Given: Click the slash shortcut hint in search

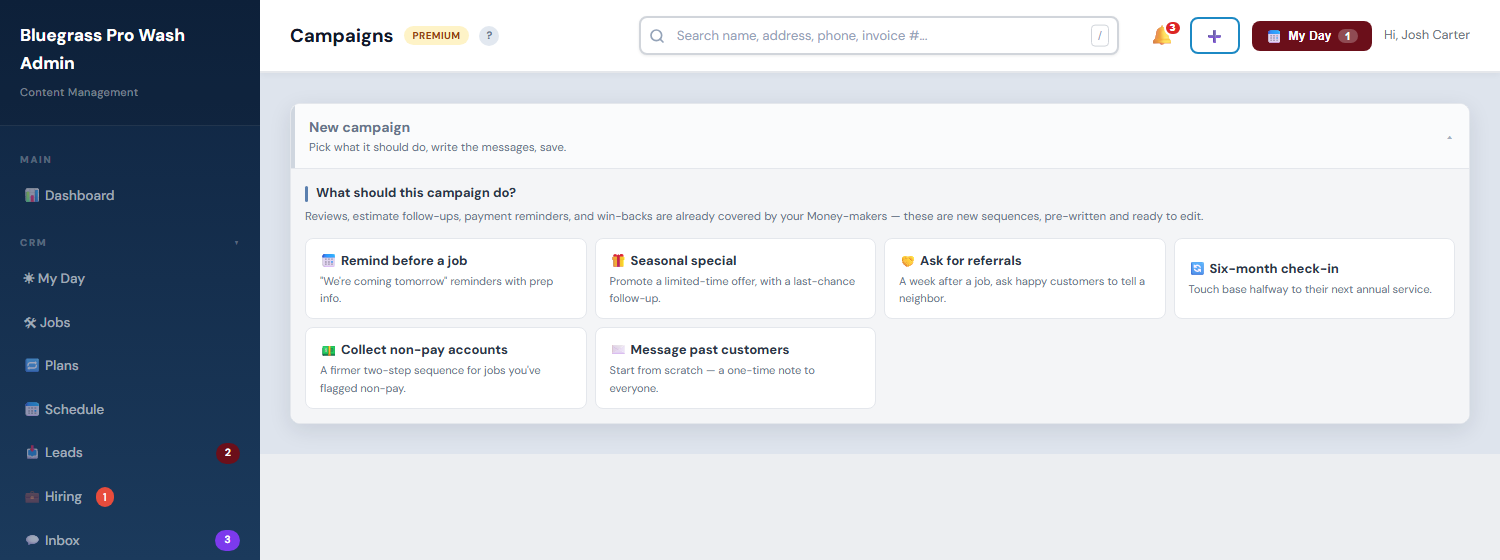Looking at the screenshot, I should pyautogui.click(x=1100, y=36).
